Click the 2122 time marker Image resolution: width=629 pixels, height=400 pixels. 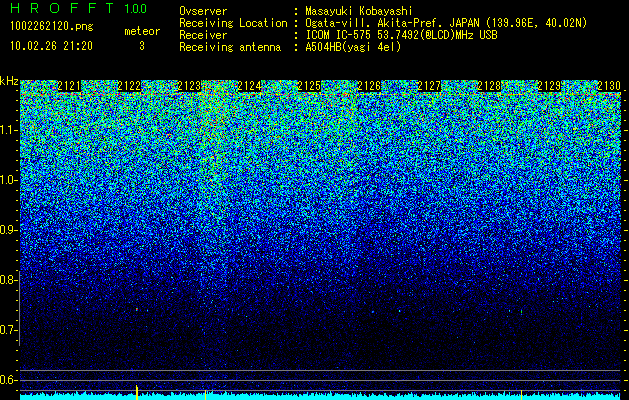[129, 86]
